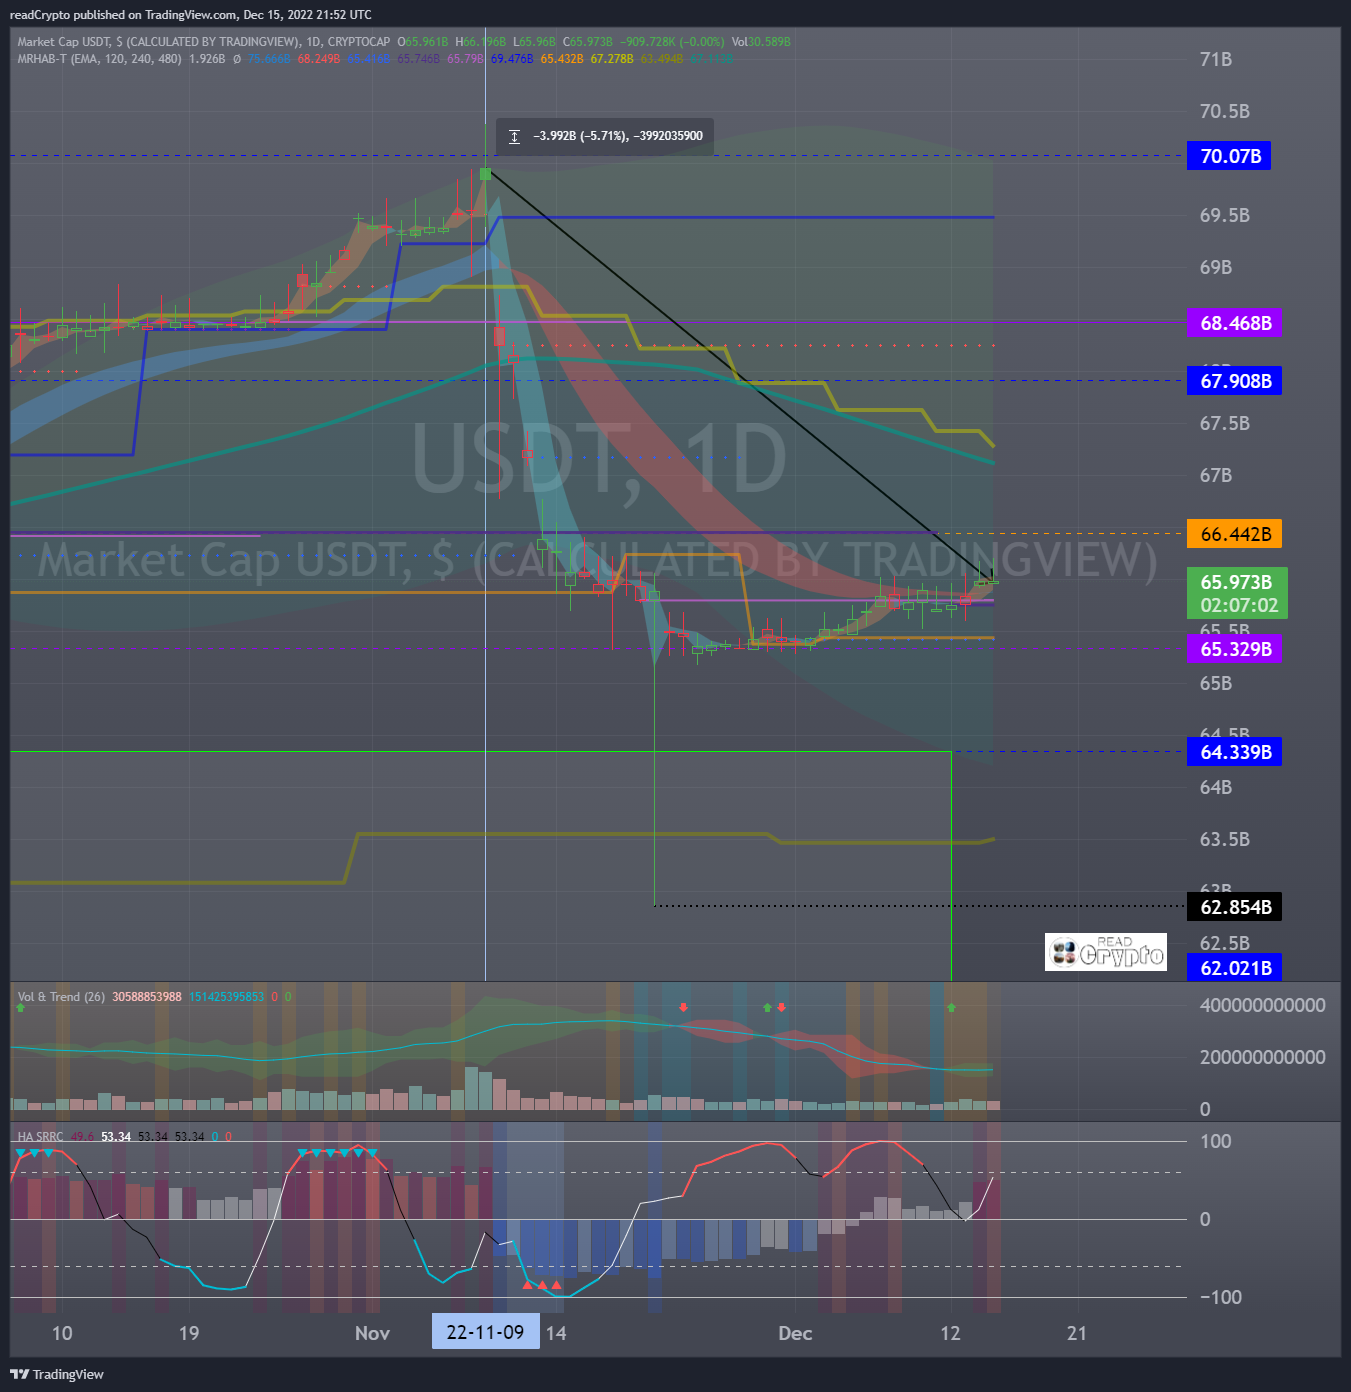
Task: Click the 12 date on time axis
Action: click(x=950, y=1333)
